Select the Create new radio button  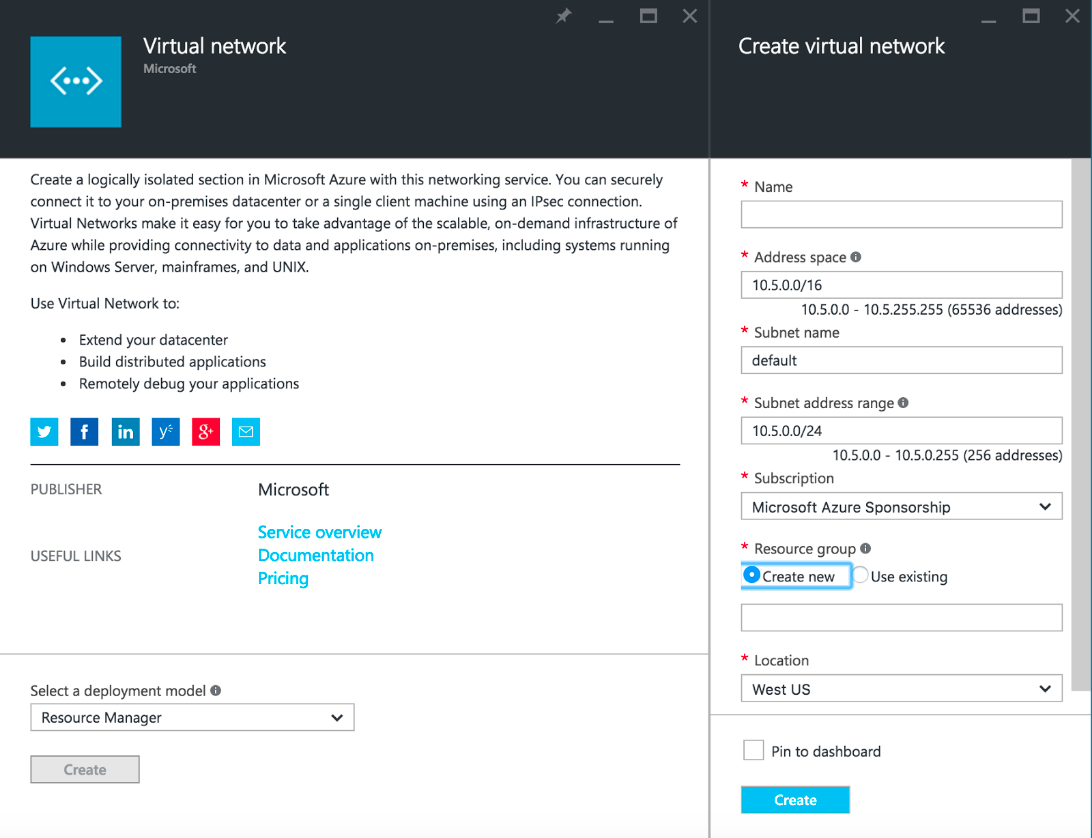tap(752, 575)
